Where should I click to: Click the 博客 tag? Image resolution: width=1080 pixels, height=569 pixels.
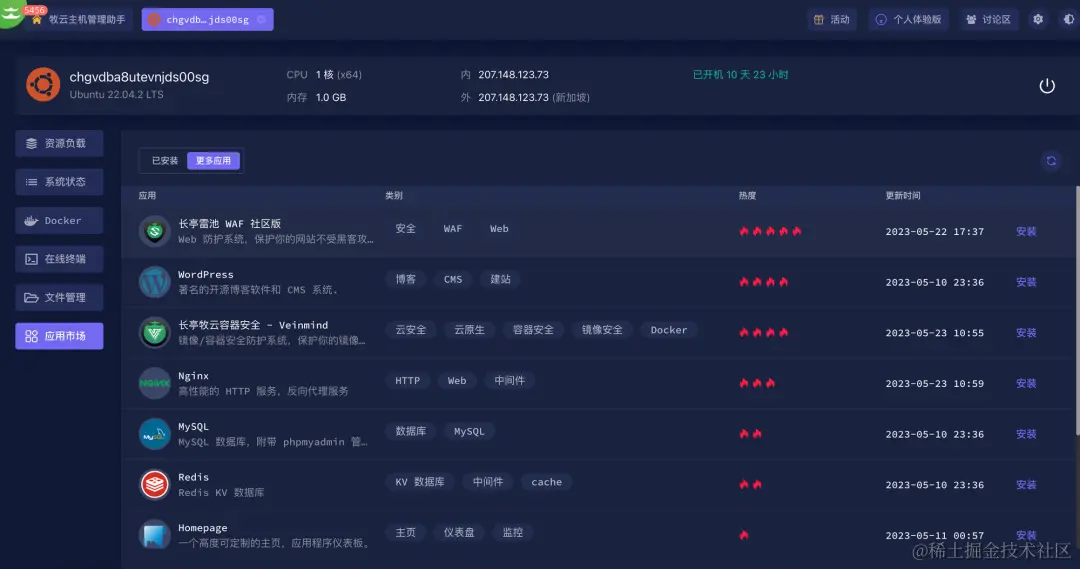coord(406,279)
